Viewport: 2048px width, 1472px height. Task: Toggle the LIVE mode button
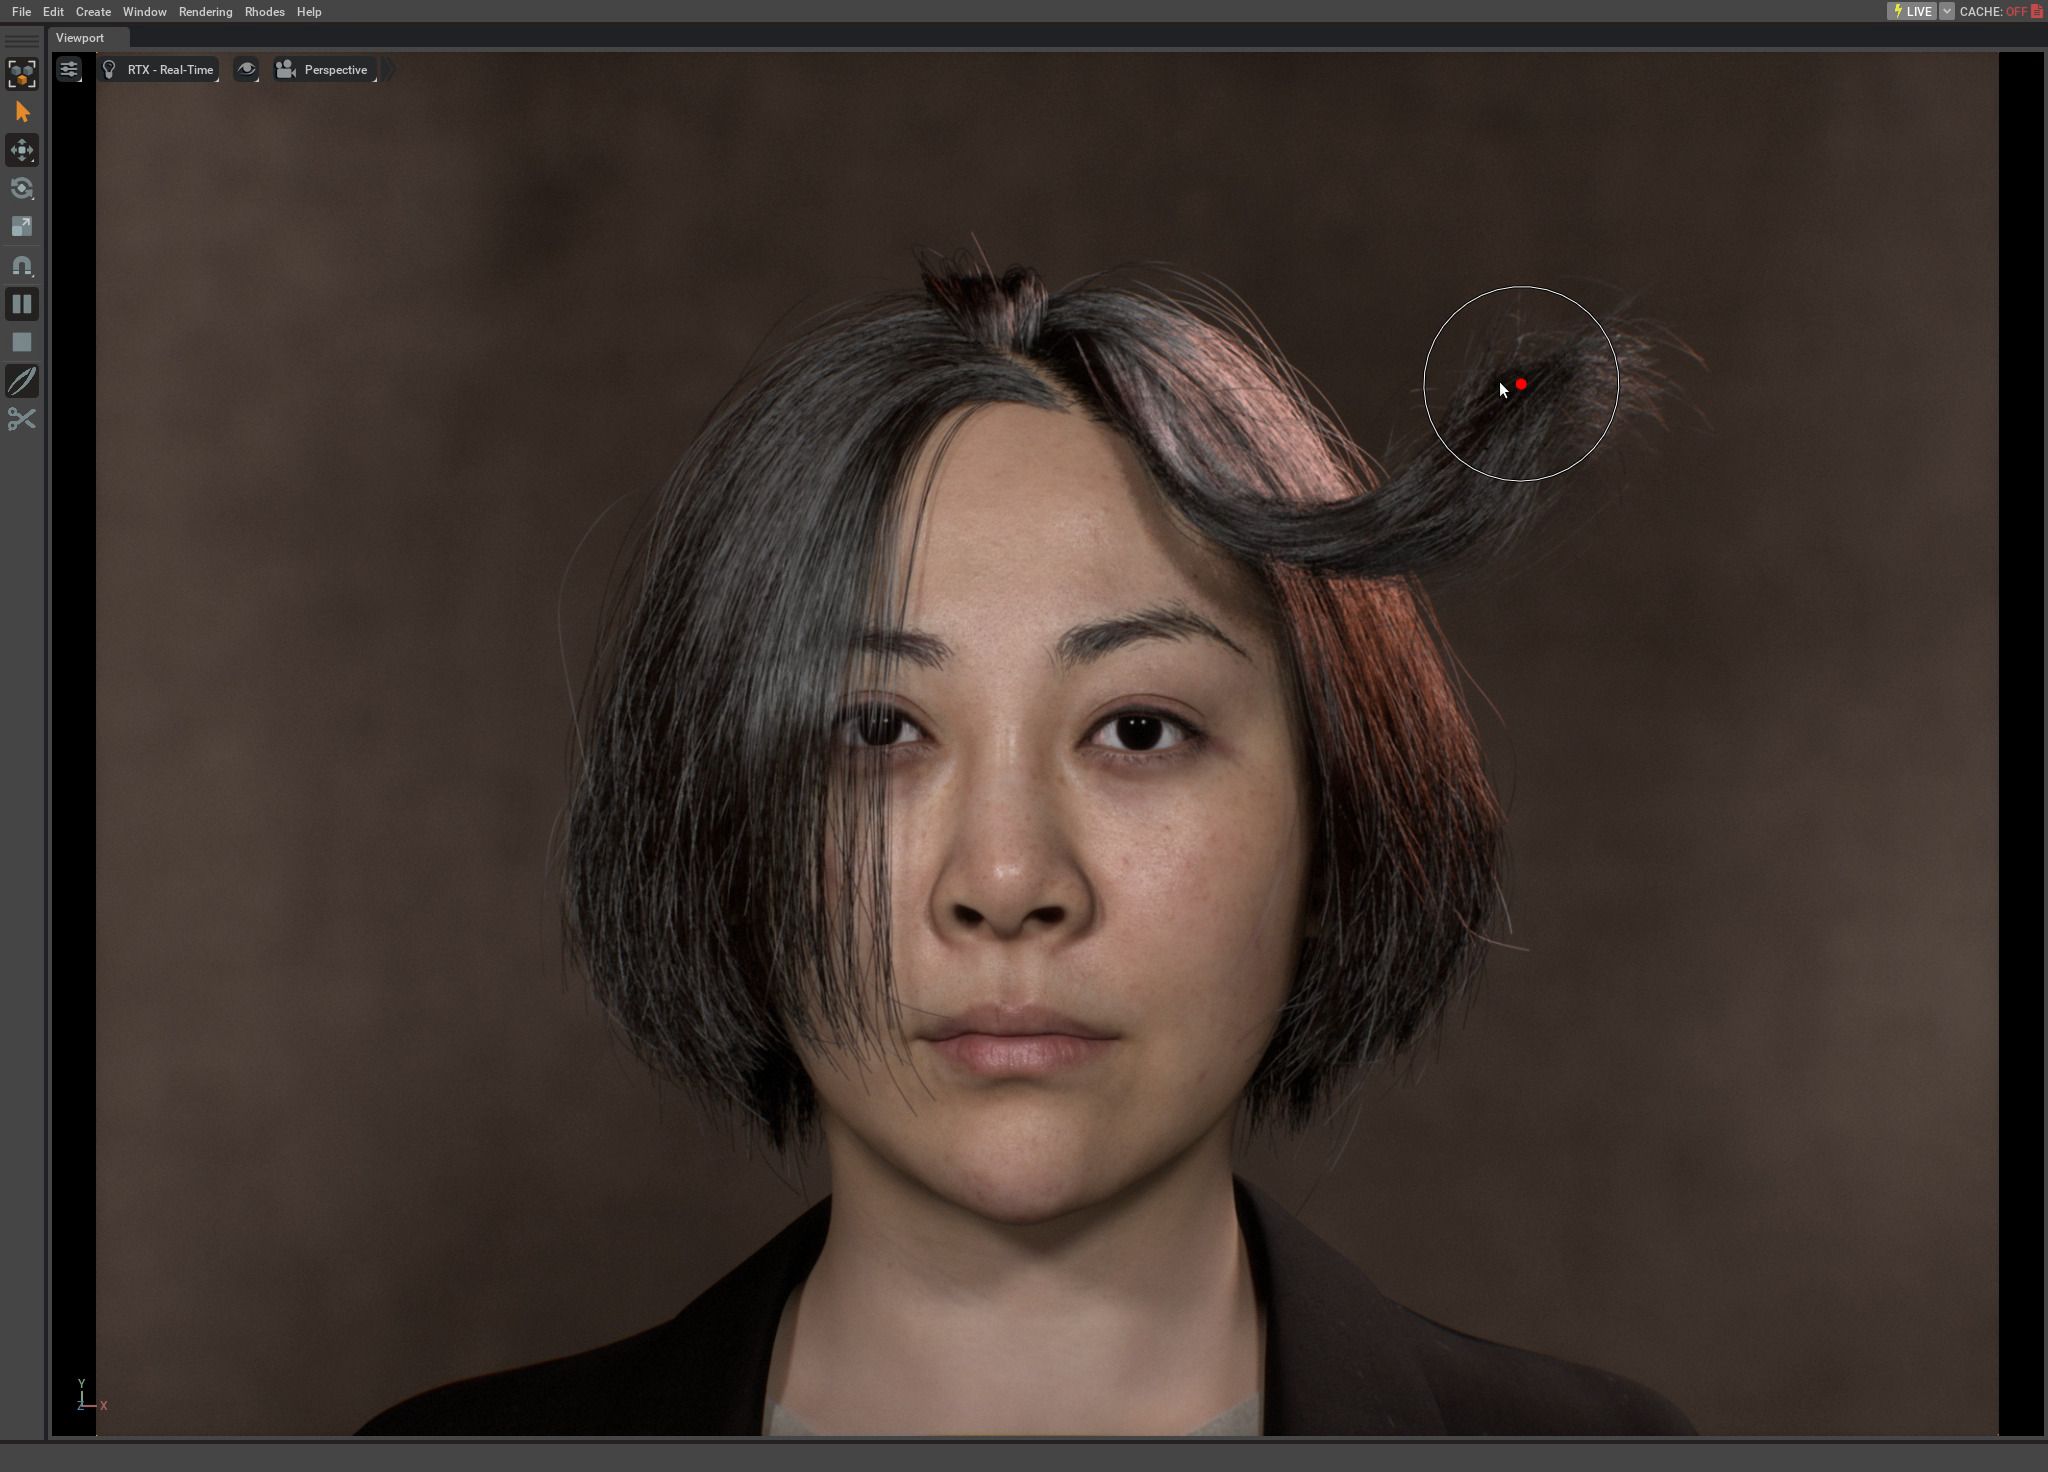[x=1911, y=12]
